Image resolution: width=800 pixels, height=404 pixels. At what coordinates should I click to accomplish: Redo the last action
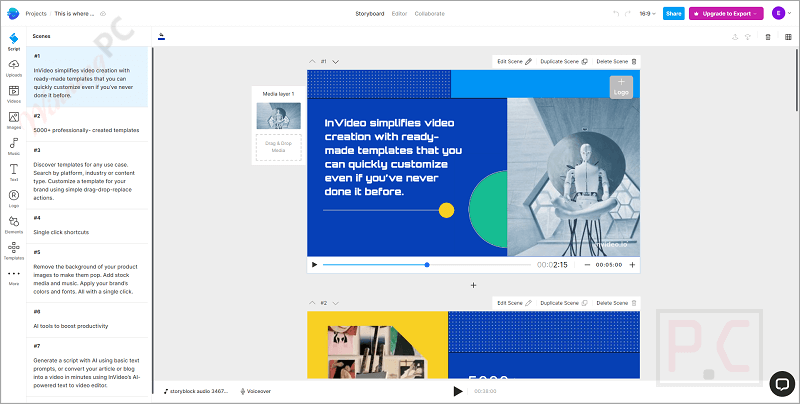click(x=628, y=14)
